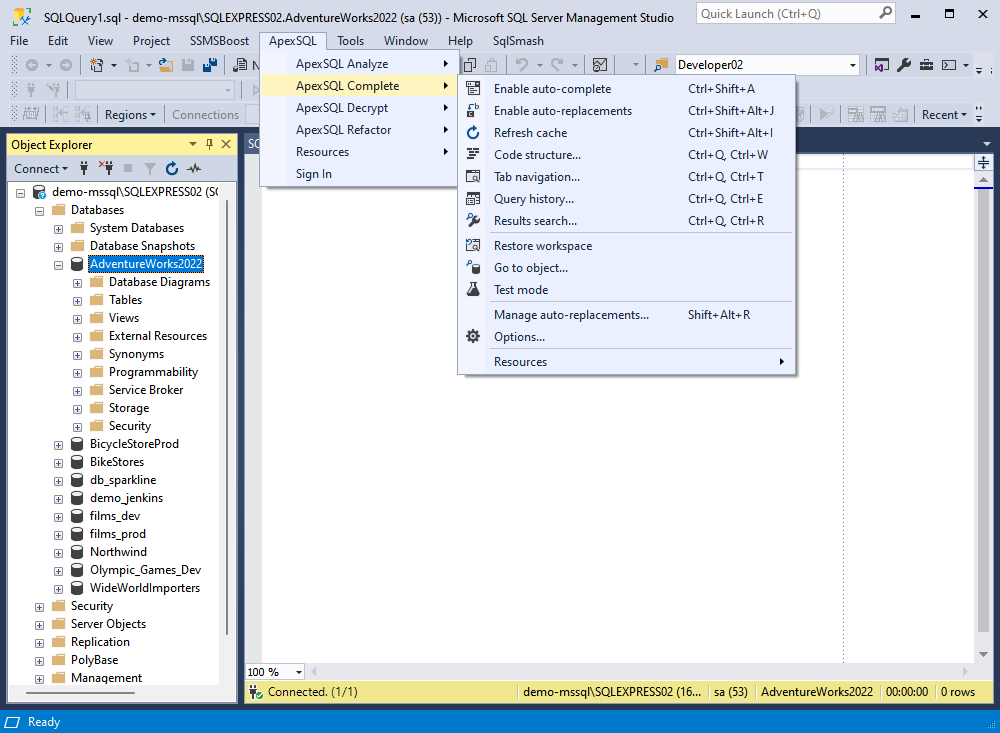Expand the System Databases folder
The height and width of the screenshot is (733, 1000).
[59, 228]
